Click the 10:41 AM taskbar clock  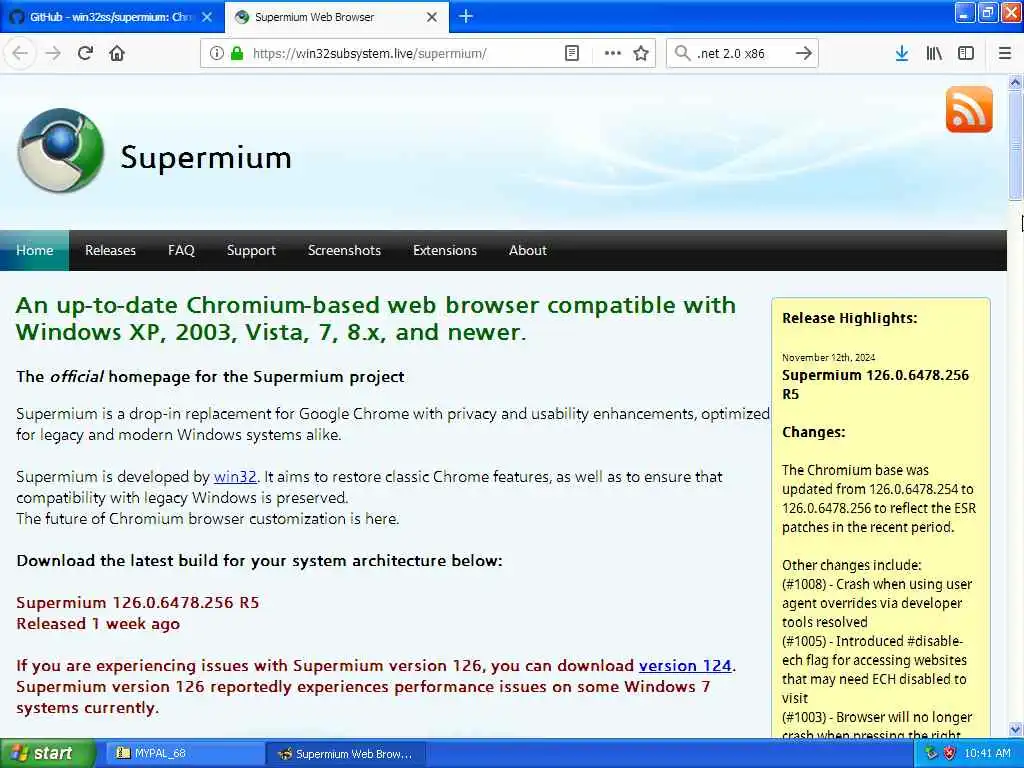tap(987, 753)
